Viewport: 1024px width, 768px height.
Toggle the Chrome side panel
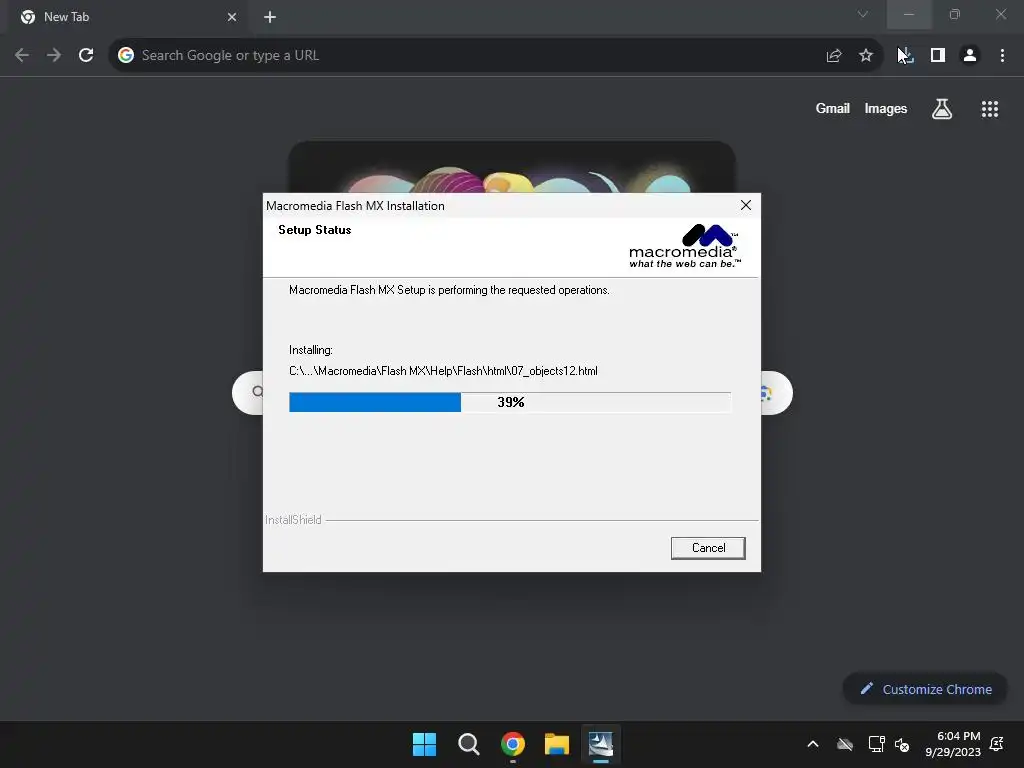(x=938, y=56)
